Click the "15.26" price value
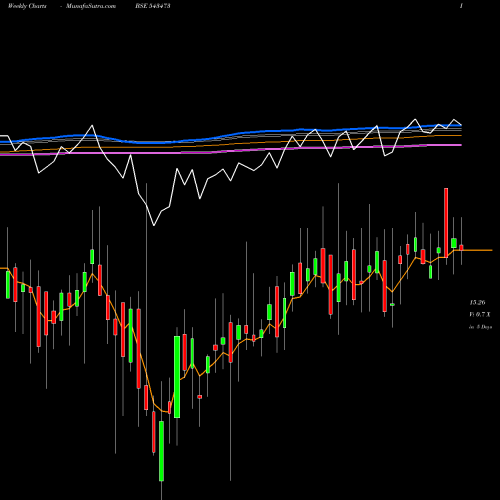Viewport: 500px width, 500px height. tap(477, 302)
